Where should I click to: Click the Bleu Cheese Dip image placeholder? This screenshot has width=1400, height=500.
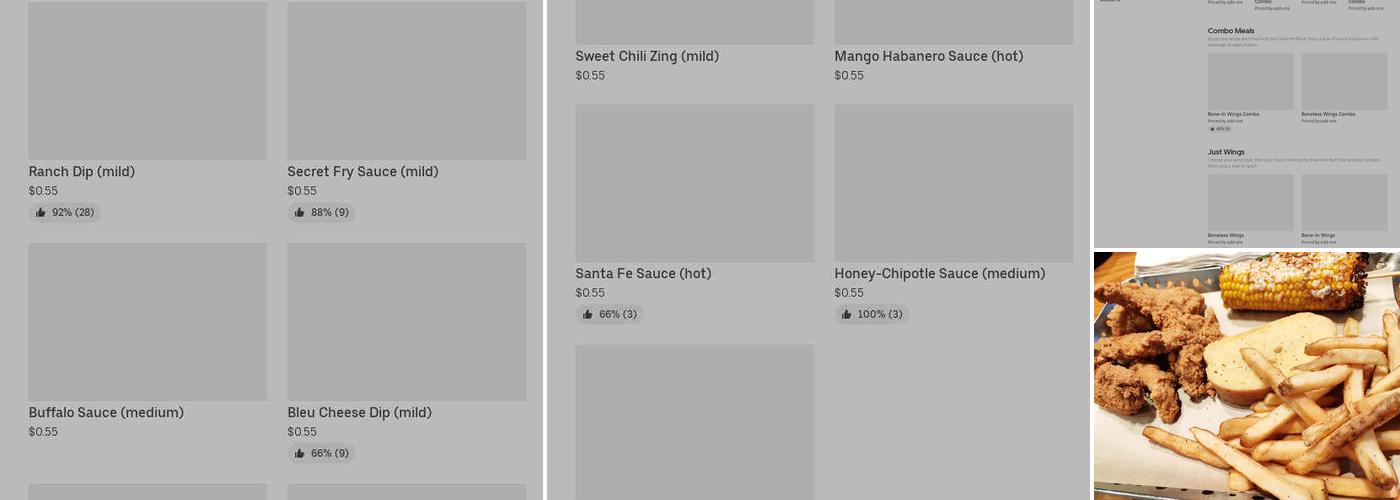pos(406,322)
